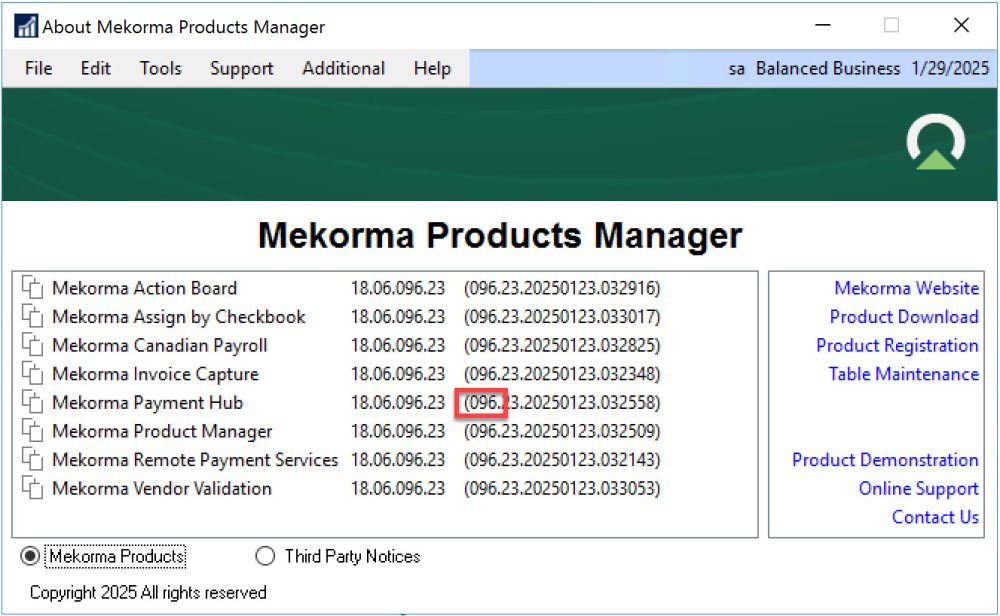Open the Online Support link
This screenshot has width=1000, height=616.
[918, 488]
